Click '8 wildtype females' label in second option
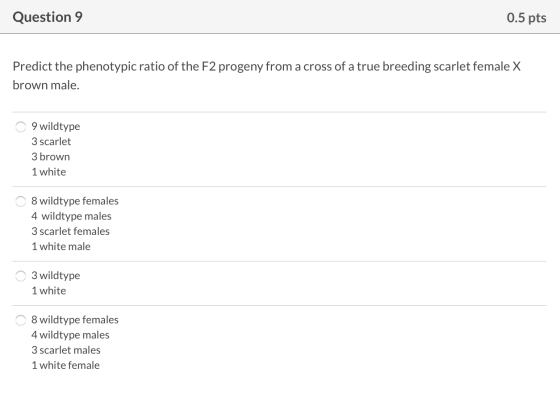The height and width of the screenshot is (393, 560). (x=75, y=201)
